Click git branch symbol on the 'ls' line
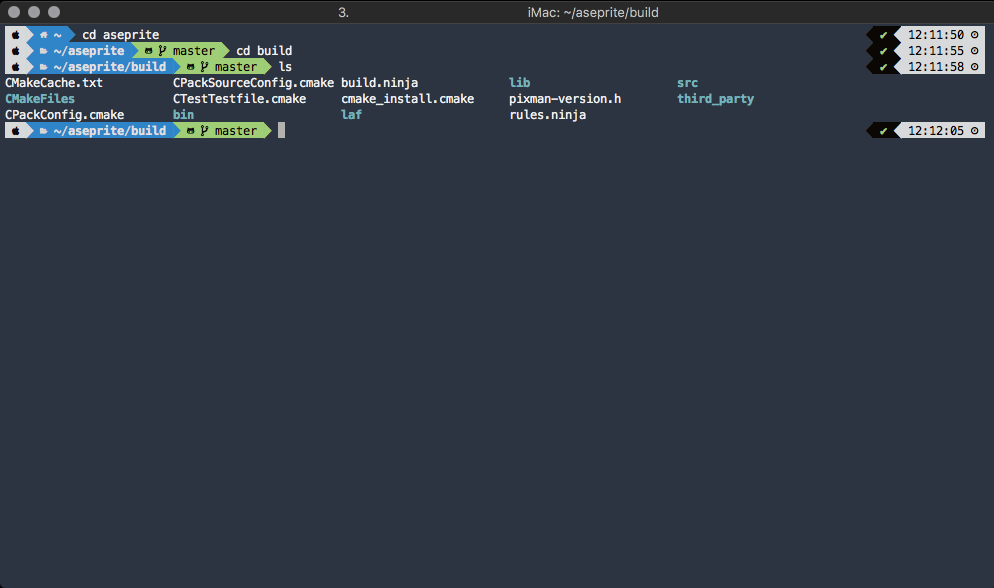The width and height of the screenshot is (994, 588). pos(204,67)
